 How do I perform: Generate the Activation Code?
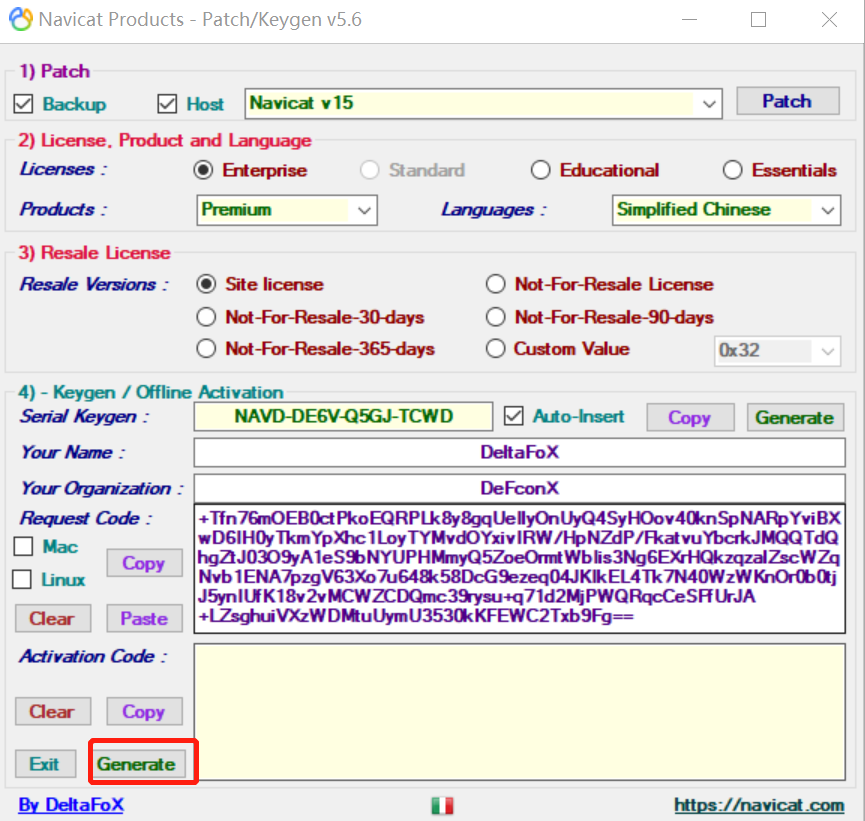point(137,764)
